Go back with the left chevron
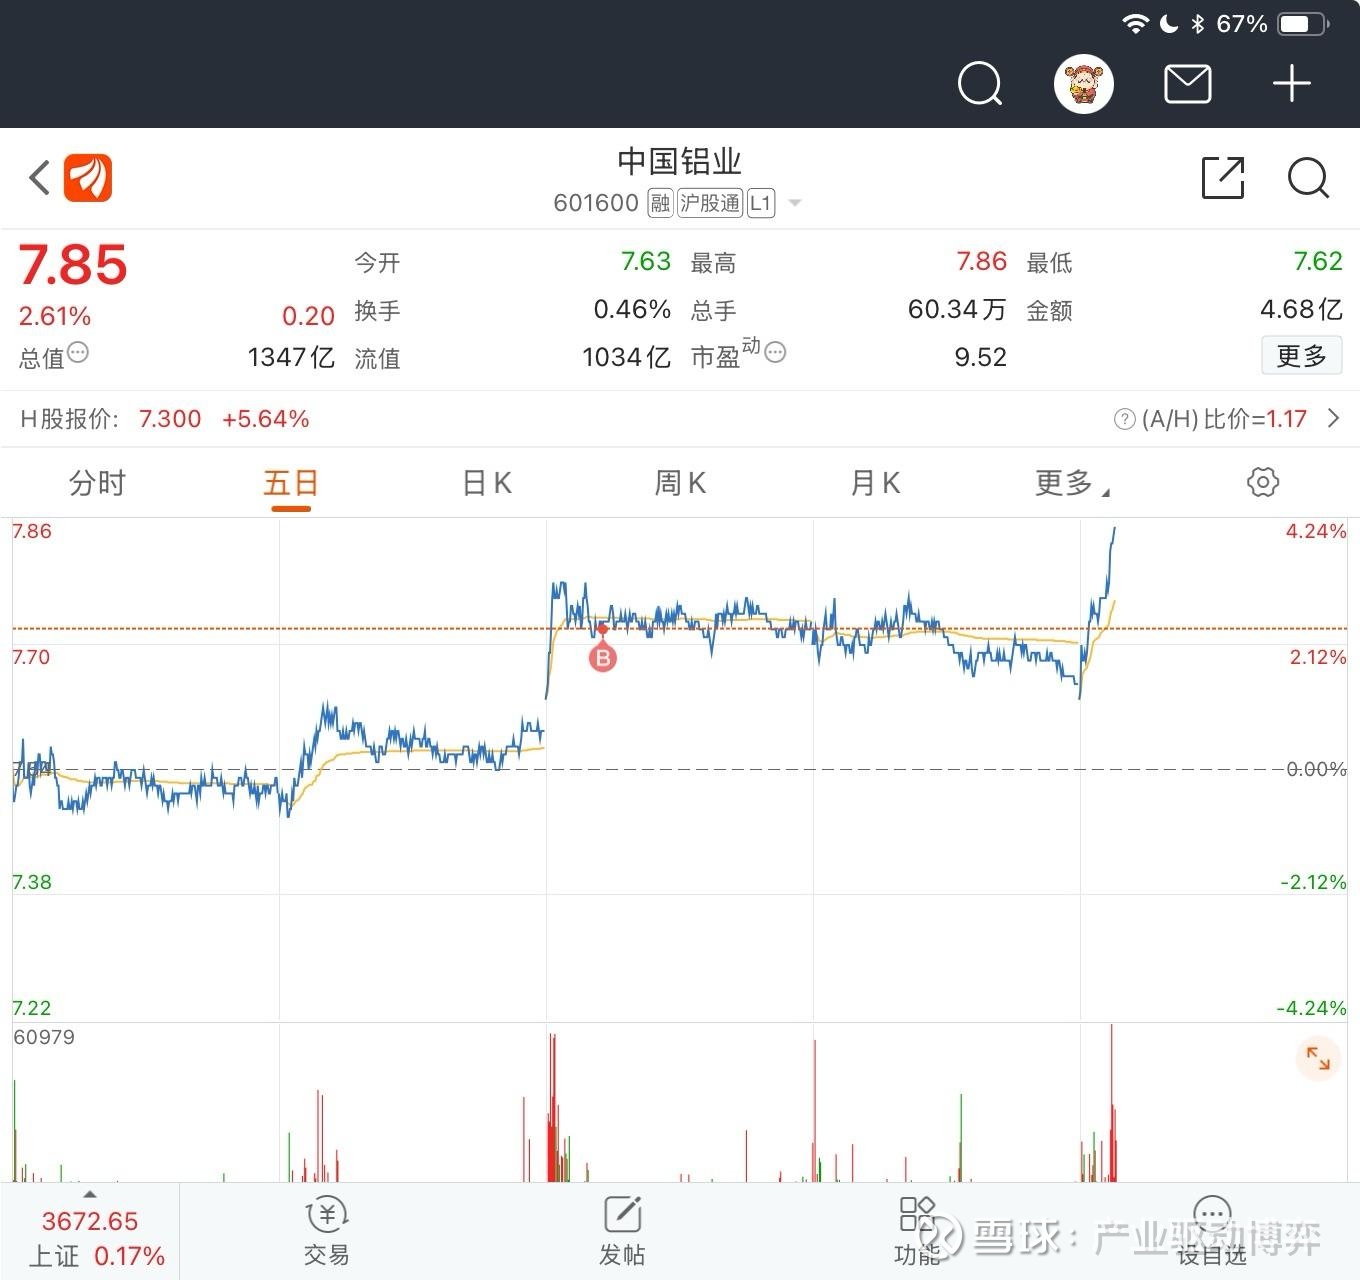The image size is (1360, 1280). tap(39, 178)
